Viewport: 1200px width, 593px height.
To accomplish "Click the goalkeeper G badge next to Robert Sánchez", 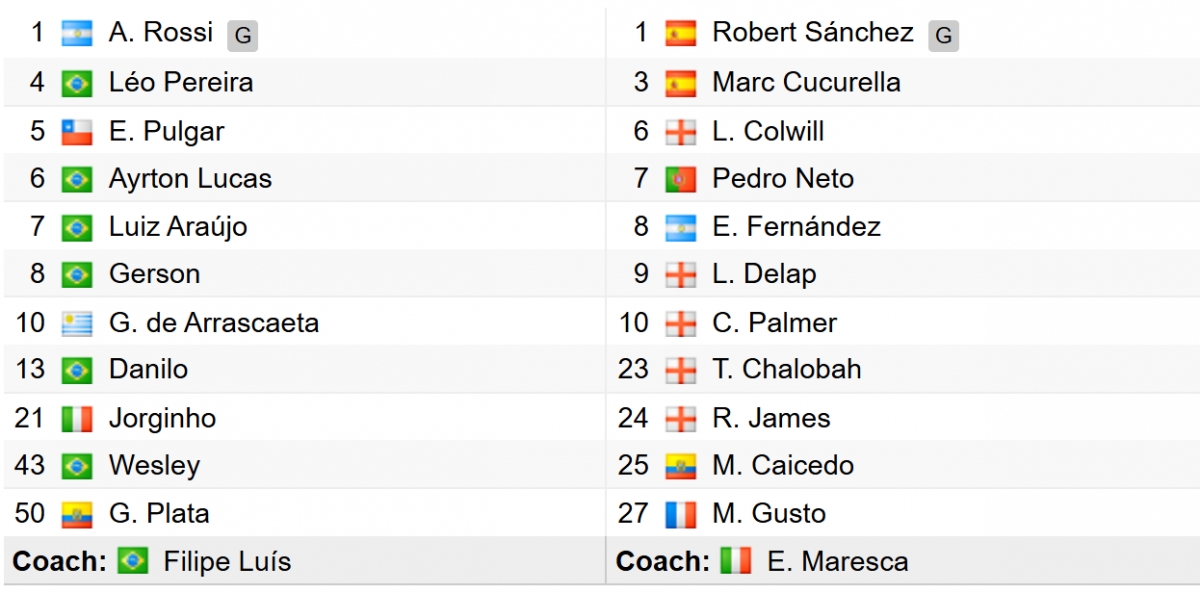I will click(x=943, y=36).
